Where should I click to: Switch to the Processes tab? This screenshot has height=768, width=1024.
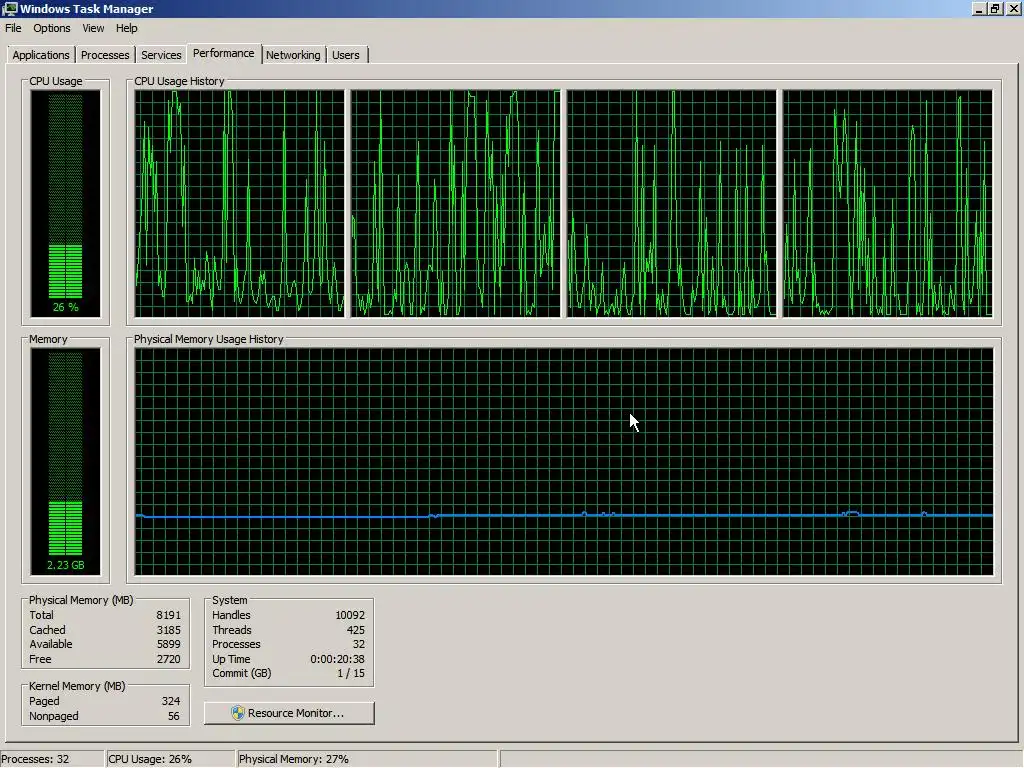pos(105,55)
